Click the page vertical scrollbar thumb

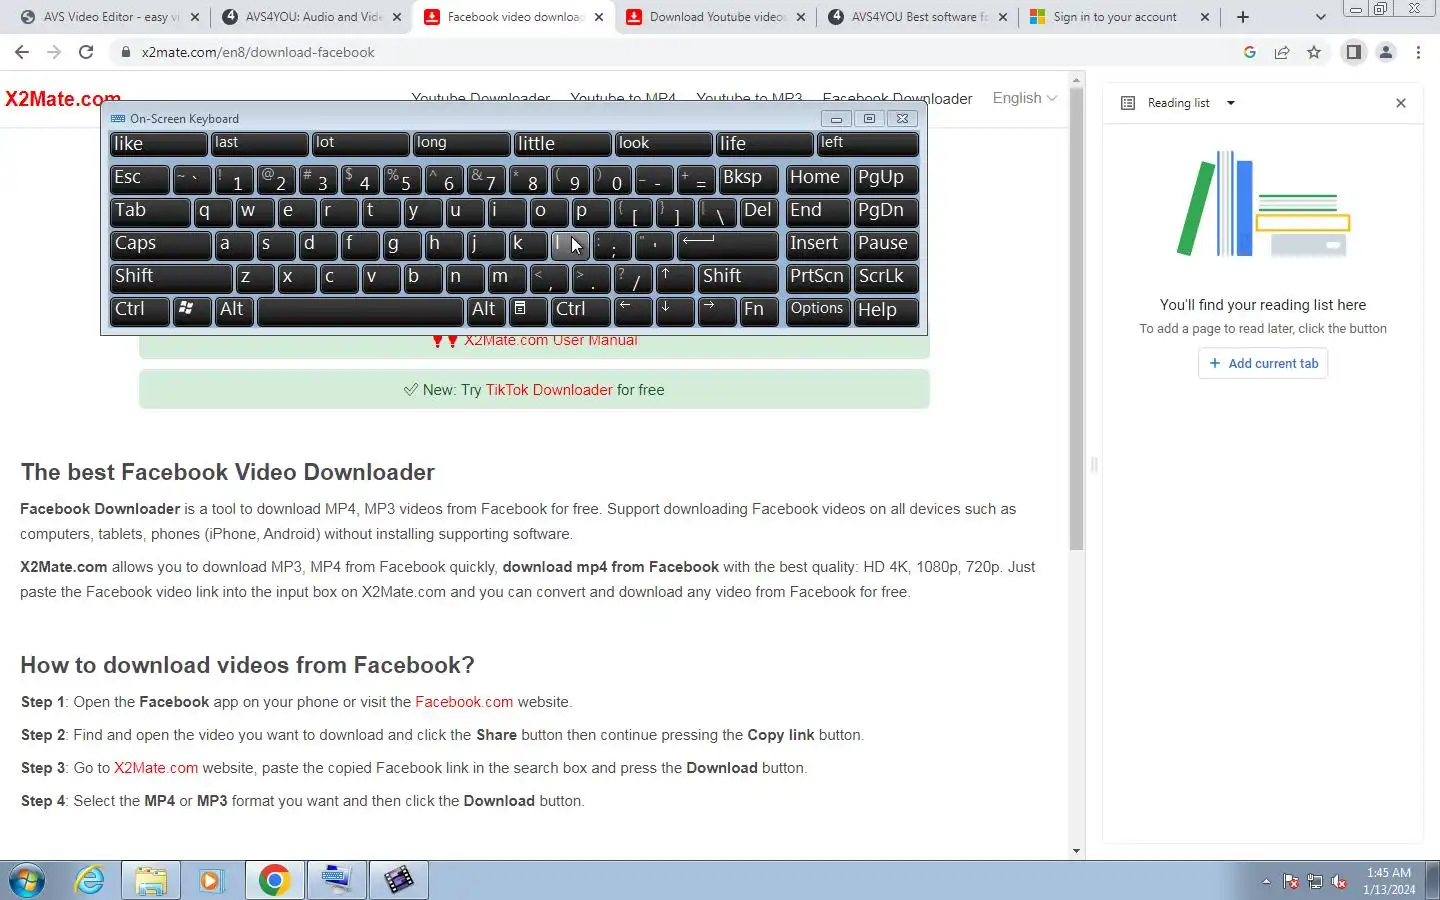click(x=1076, y=320)
